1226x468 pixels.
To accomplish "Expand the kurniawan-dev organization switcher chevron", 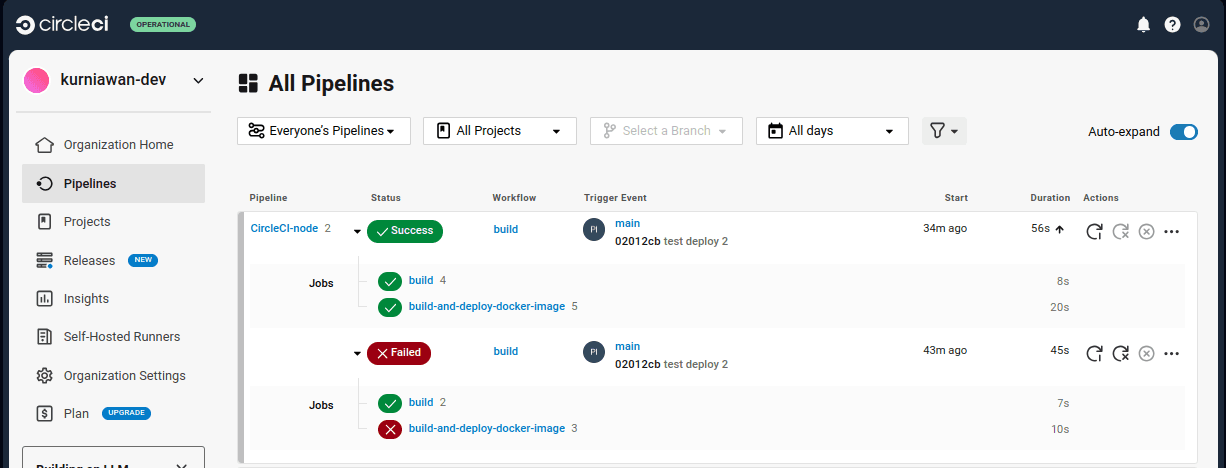I will click(198, 80).
